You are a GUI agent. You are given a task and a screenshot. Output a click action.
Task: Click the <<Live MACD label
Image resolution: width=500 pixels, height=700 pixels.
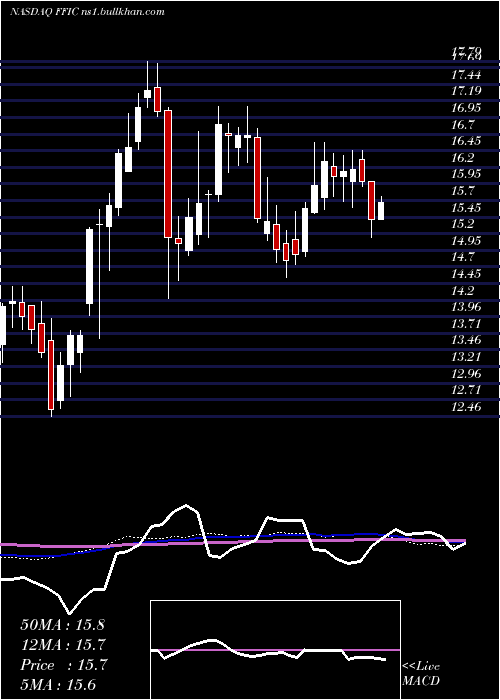(421, 673)
